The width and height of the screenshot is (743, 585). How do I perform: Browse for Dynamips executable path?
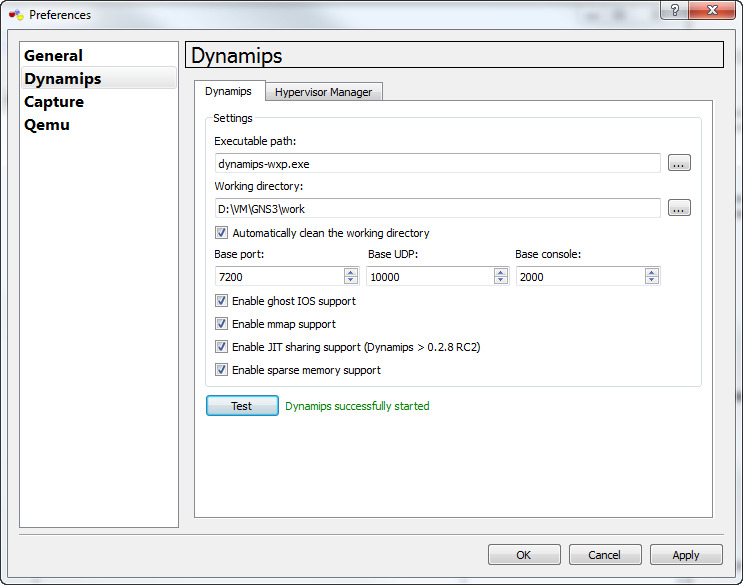[x=679, y=163]
